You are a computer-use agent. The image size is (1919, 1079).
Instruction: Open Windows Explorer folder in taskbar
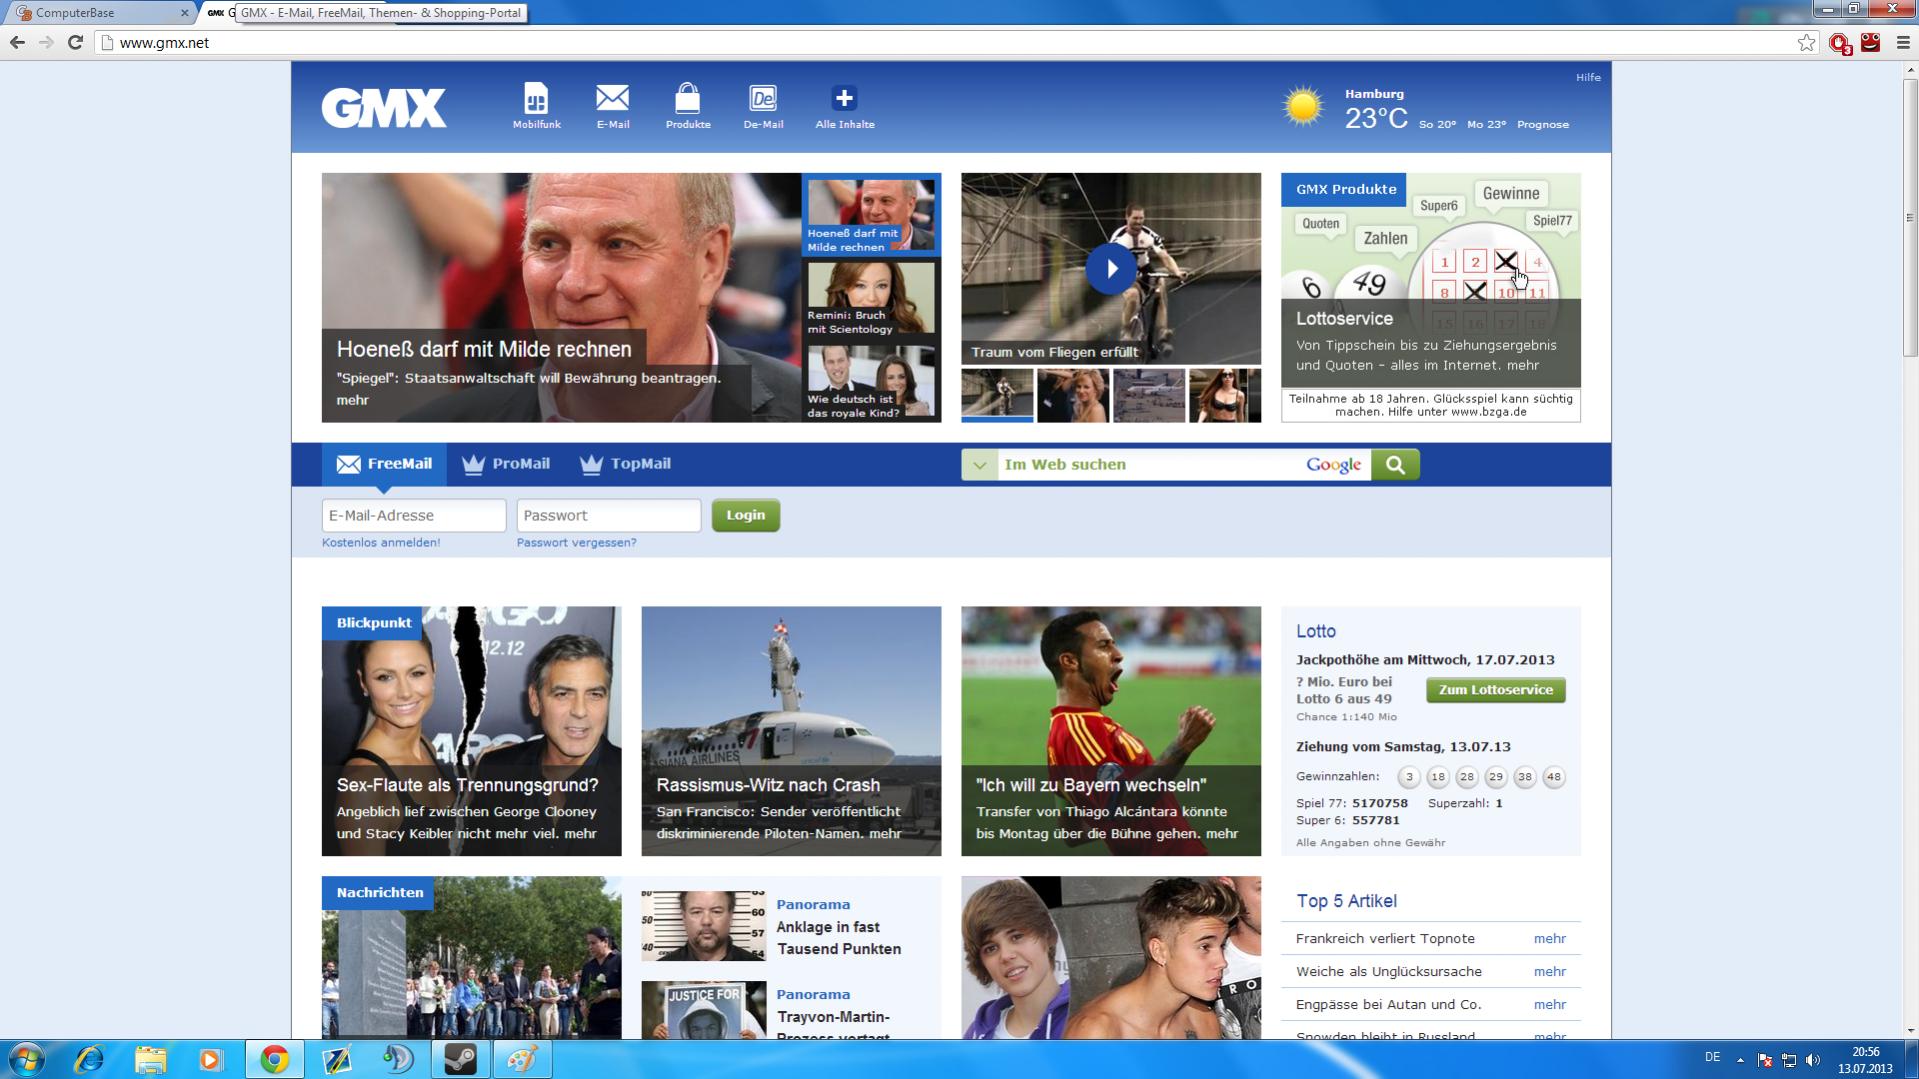[150, 1059]
